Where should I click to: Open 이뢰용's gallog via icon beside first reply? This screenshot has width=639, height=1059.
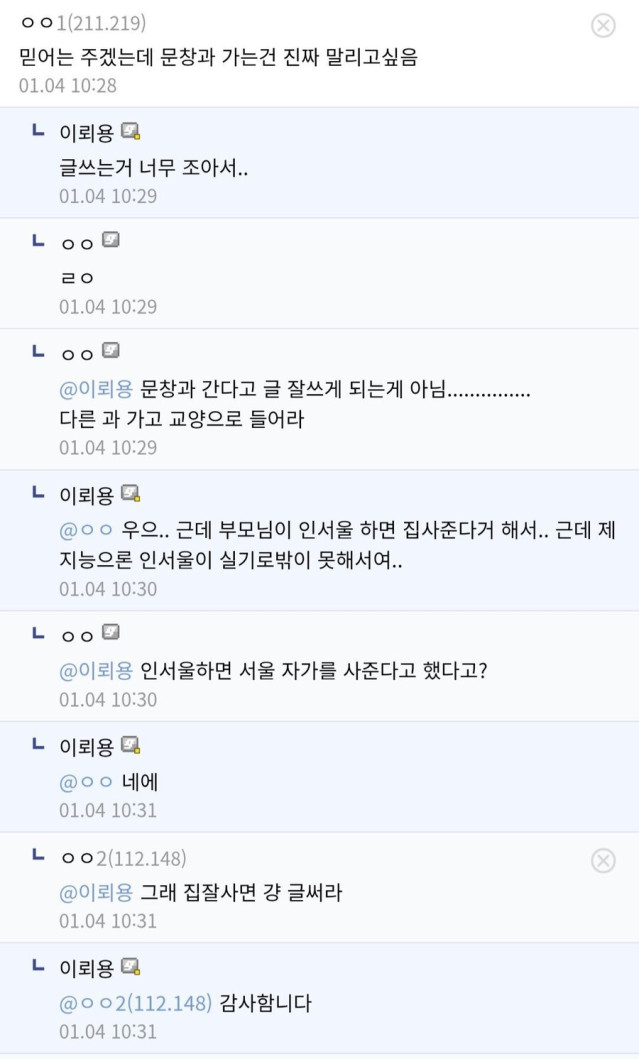click(x=131, y=130)
